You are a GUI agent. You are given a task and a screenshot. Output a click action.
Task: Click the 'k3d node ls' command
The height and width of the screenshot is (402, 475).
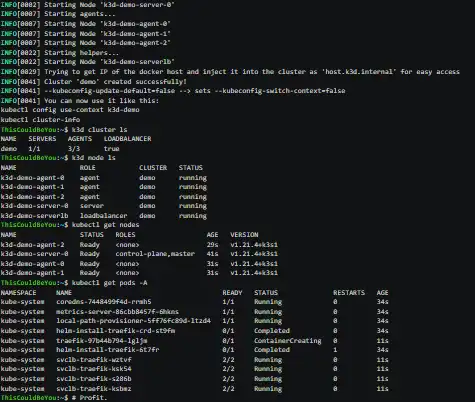[x=94, y=157]
